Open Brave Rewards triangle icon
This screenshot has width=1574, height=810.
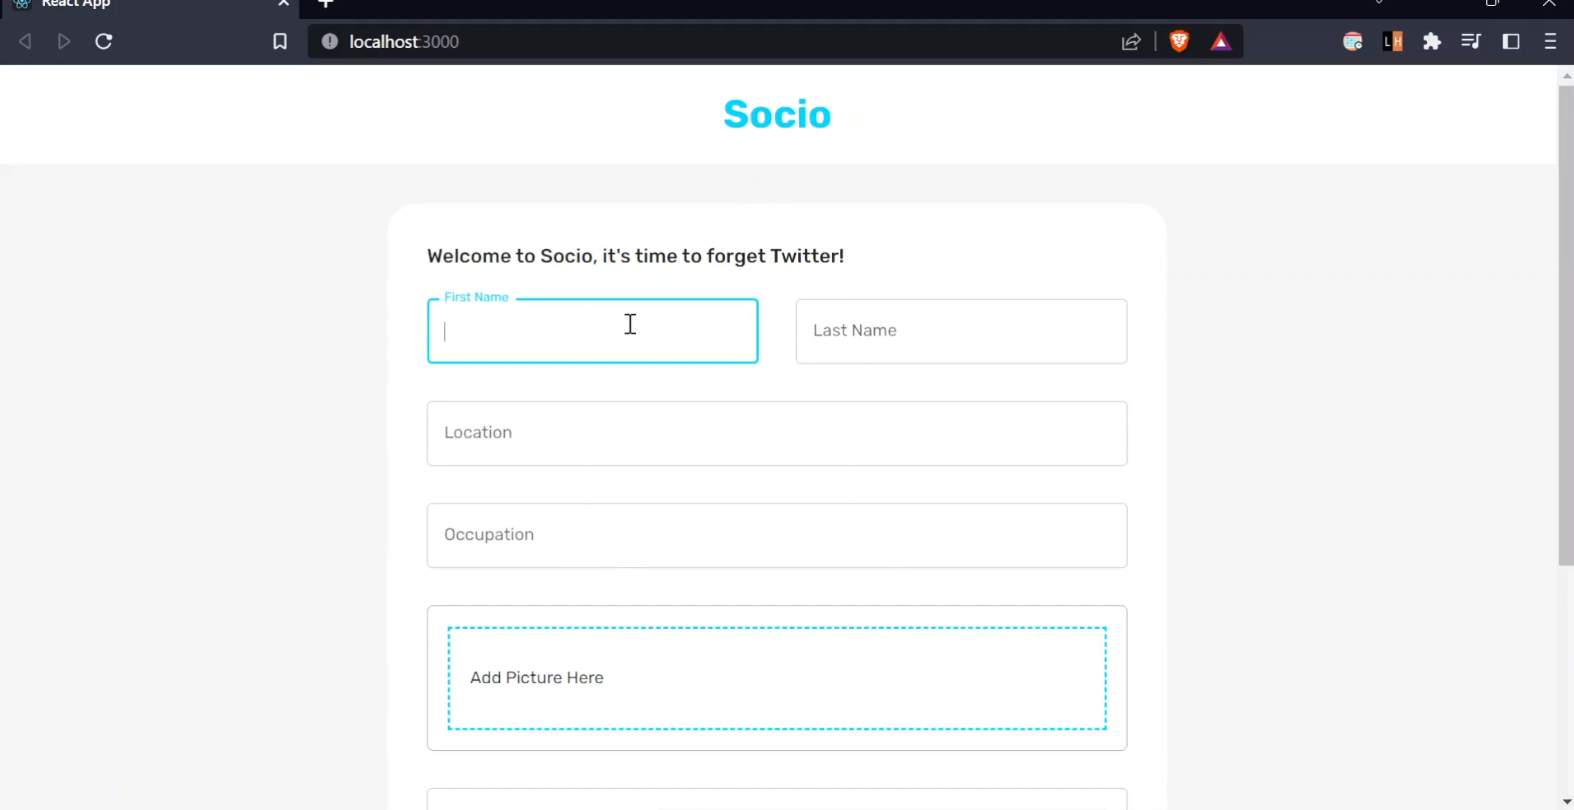pyautogui.click(x=1220, y=41)
